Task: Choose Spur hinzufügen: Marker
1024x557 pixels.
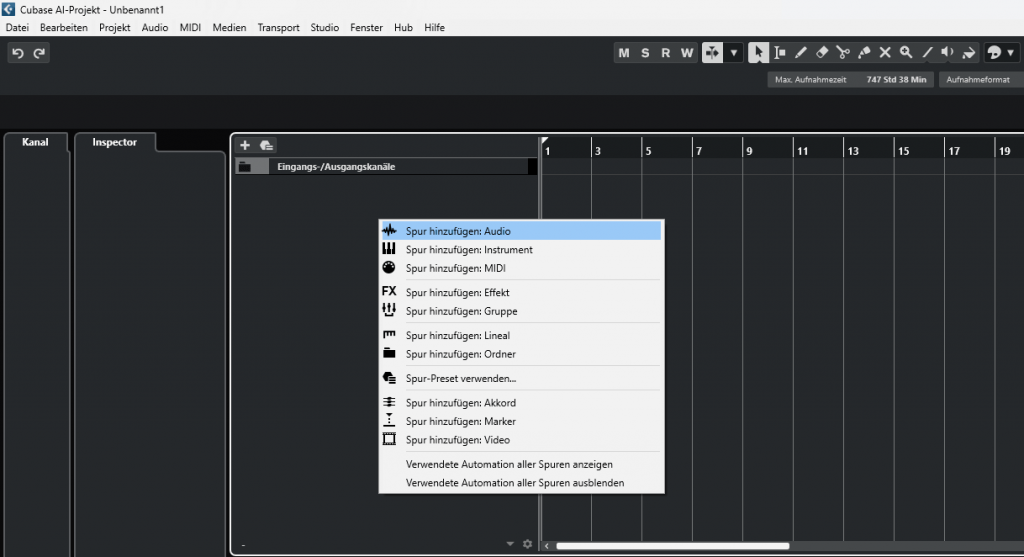Action: coord(521,422)
